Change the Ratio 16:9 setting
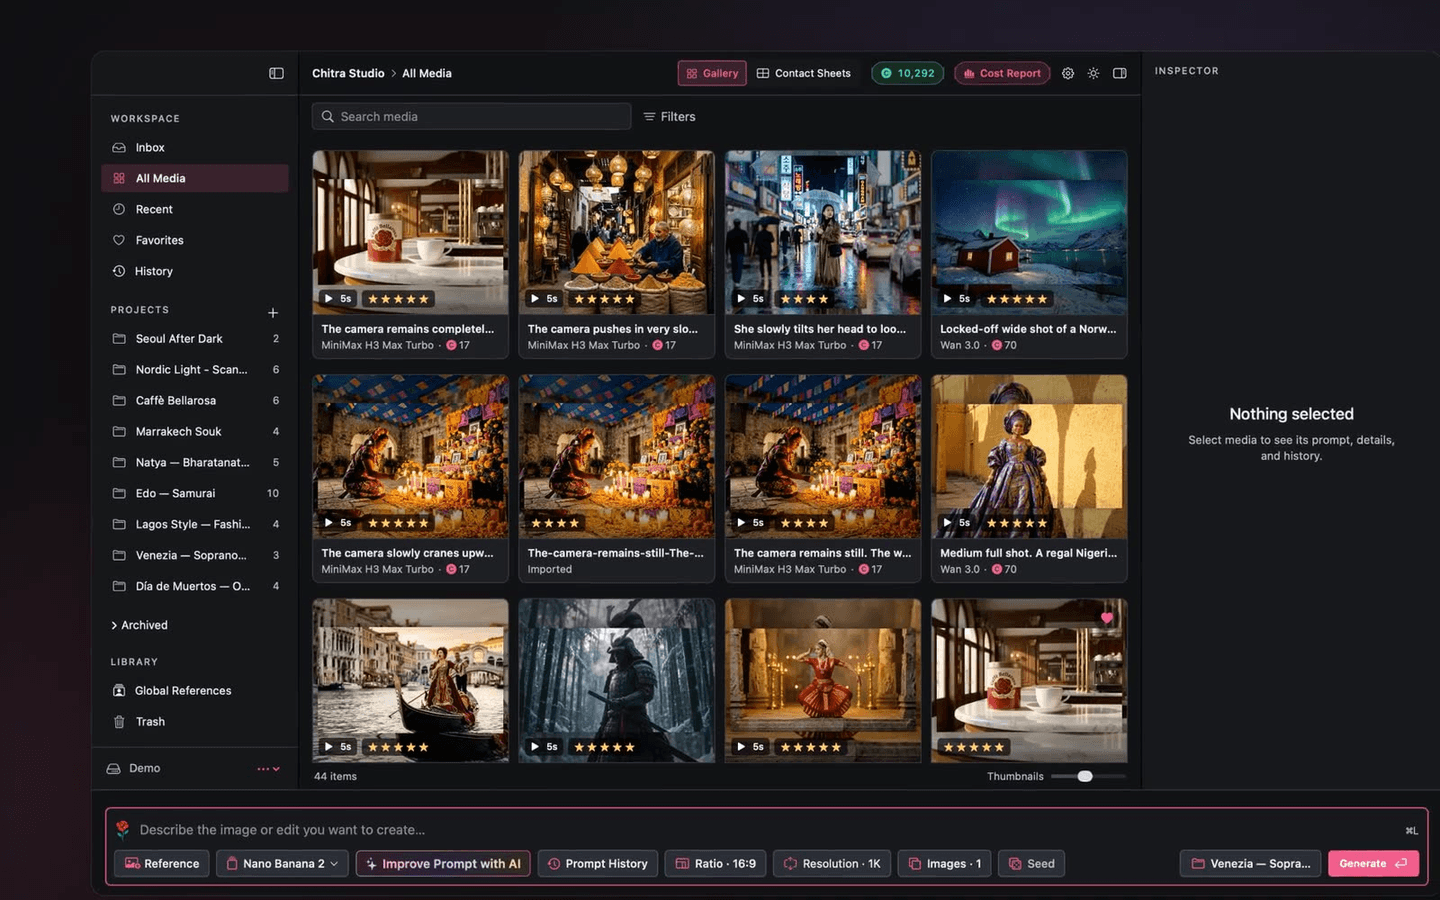 (x=716, y=864)
